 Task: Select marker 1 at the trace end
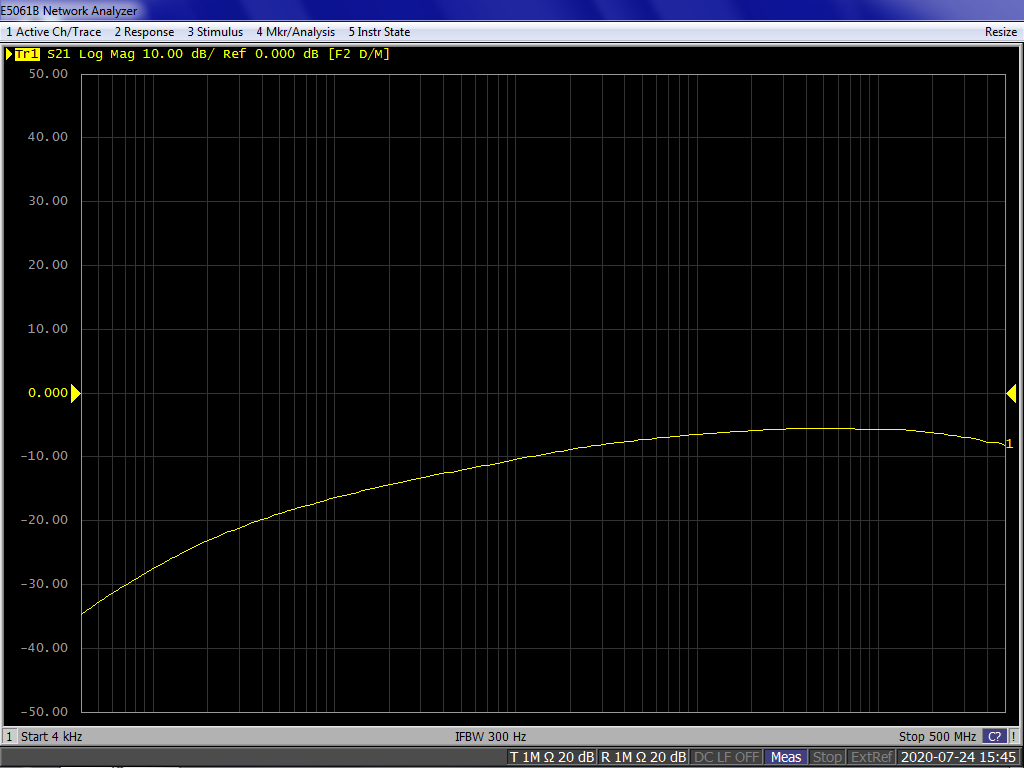click(1009, 444)
